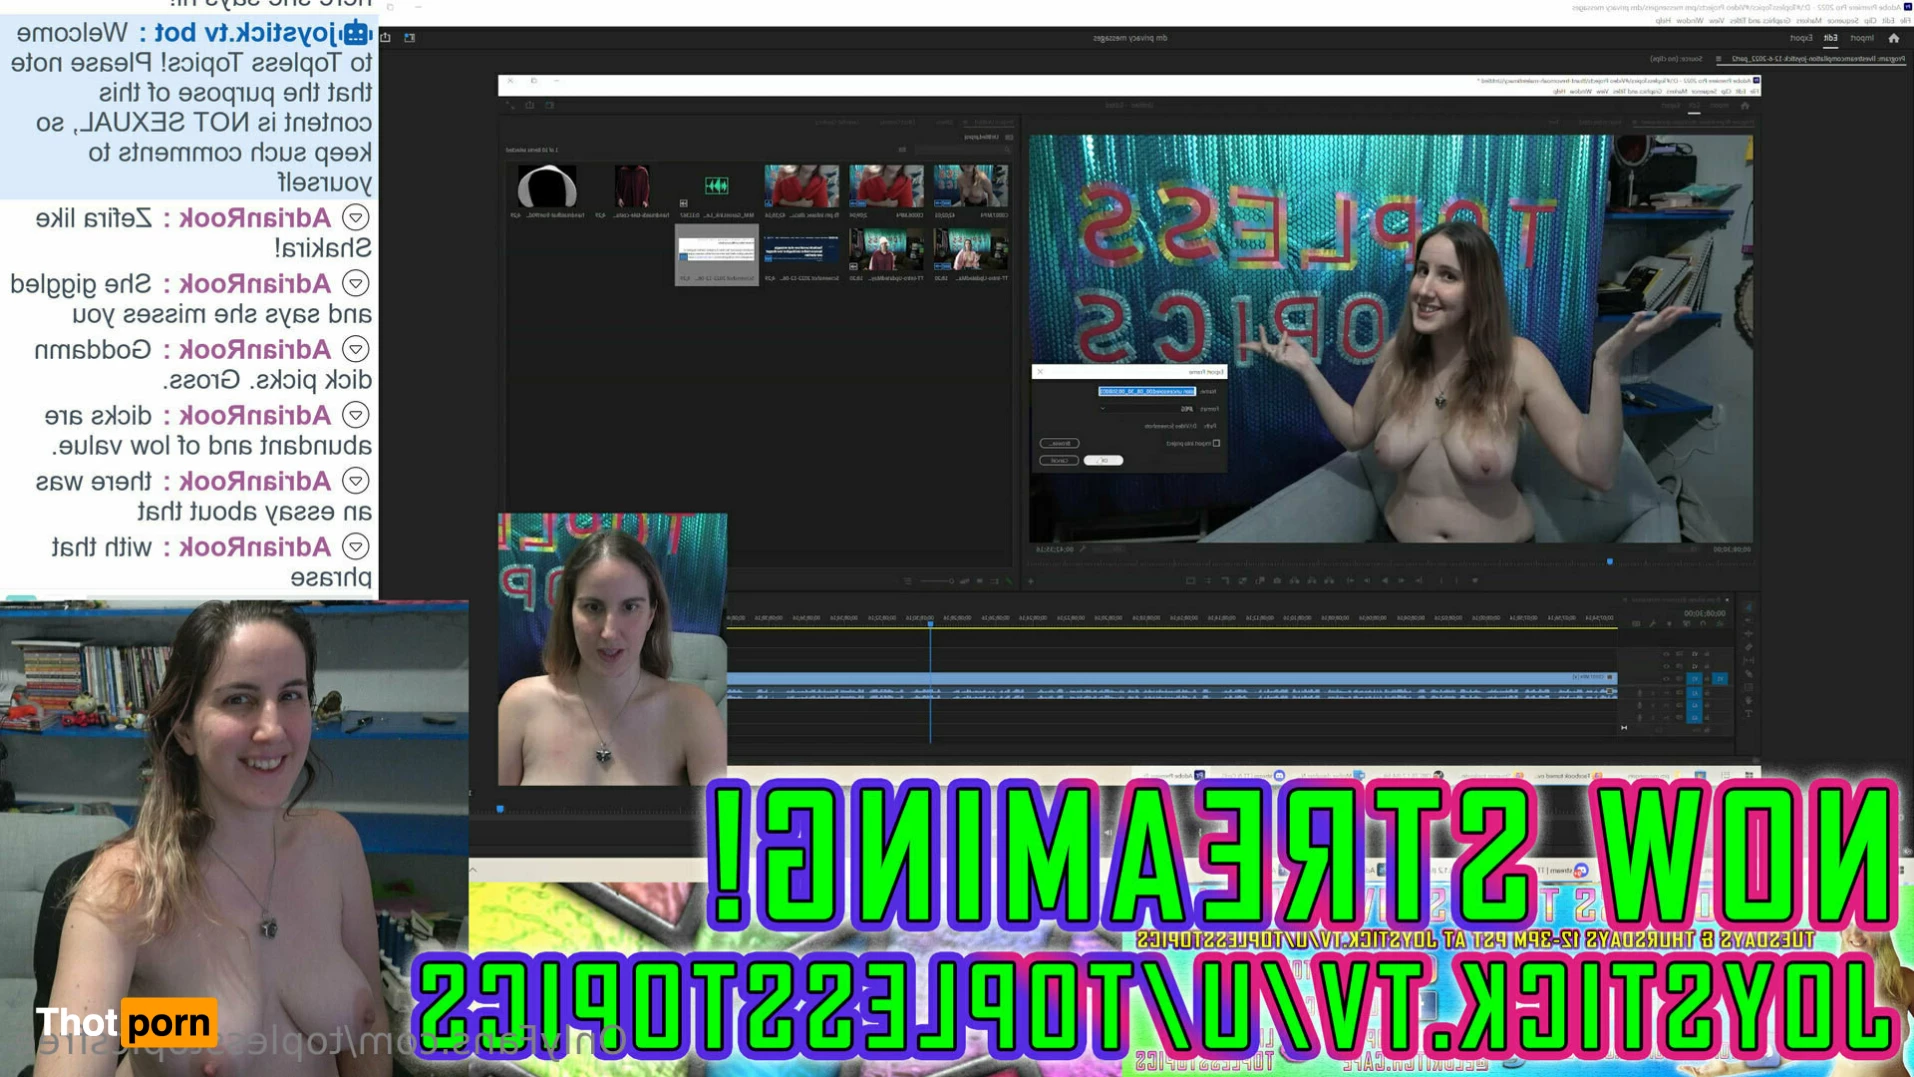Toggle the V1 track targeting button

pos(1695,679)
